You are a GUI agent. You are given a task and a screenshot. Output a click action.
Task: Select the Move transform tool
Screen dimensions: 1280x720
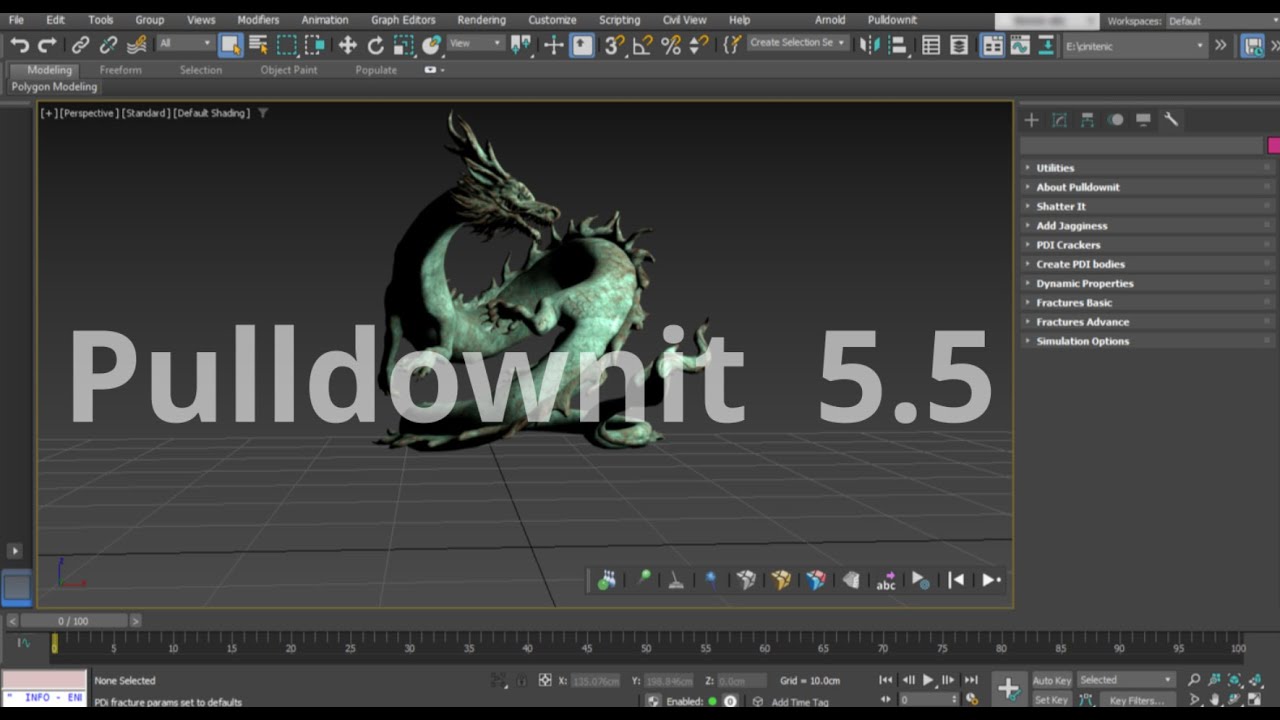347,45
